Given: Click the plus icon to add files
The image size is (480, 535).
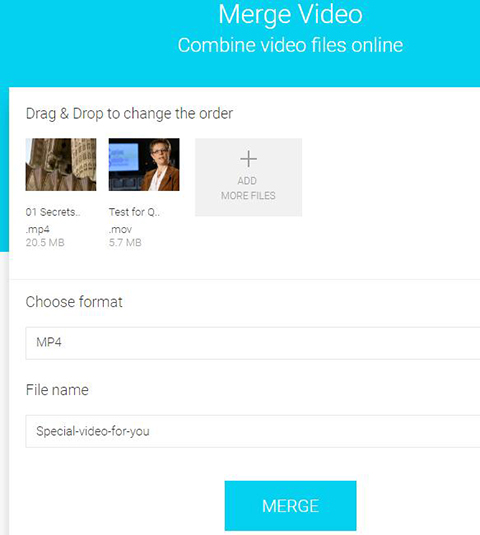Looking at the screenshot, I should [248, 159].
